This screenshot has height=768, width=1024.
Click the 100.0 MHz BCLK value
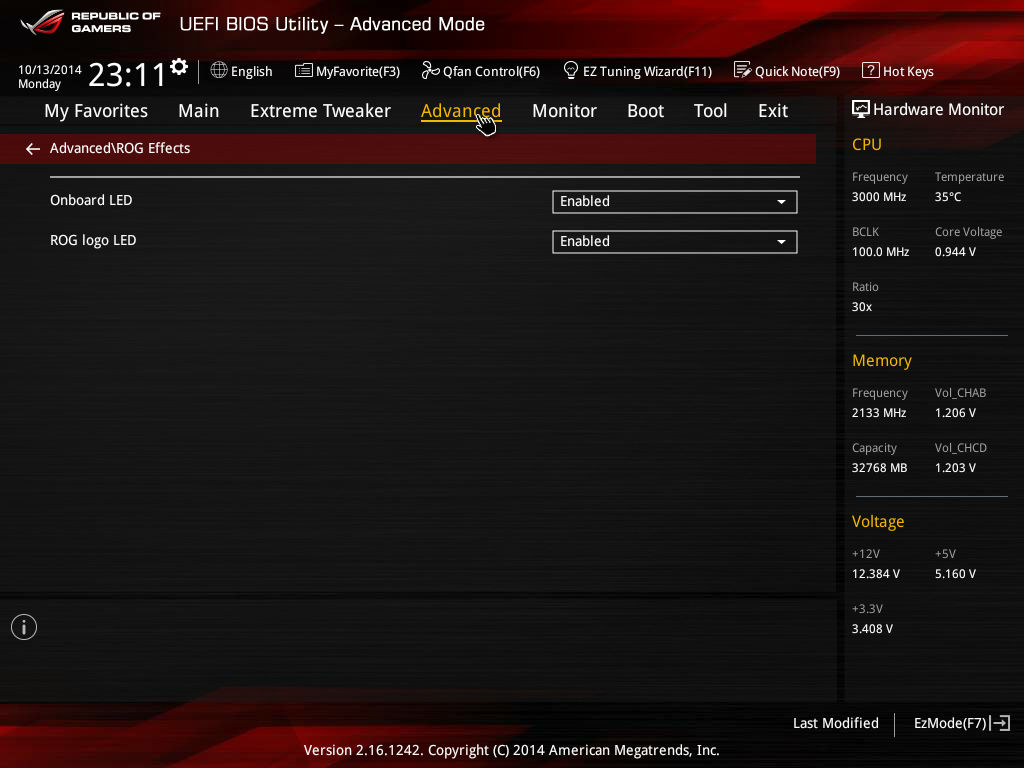(x=880, y=251)
